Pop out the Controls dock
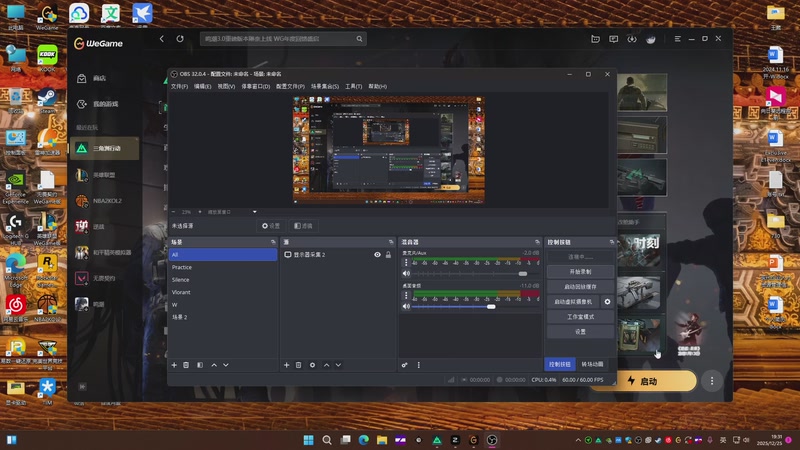800x450 pixels. pyautogui.click(x=612, y=242)
